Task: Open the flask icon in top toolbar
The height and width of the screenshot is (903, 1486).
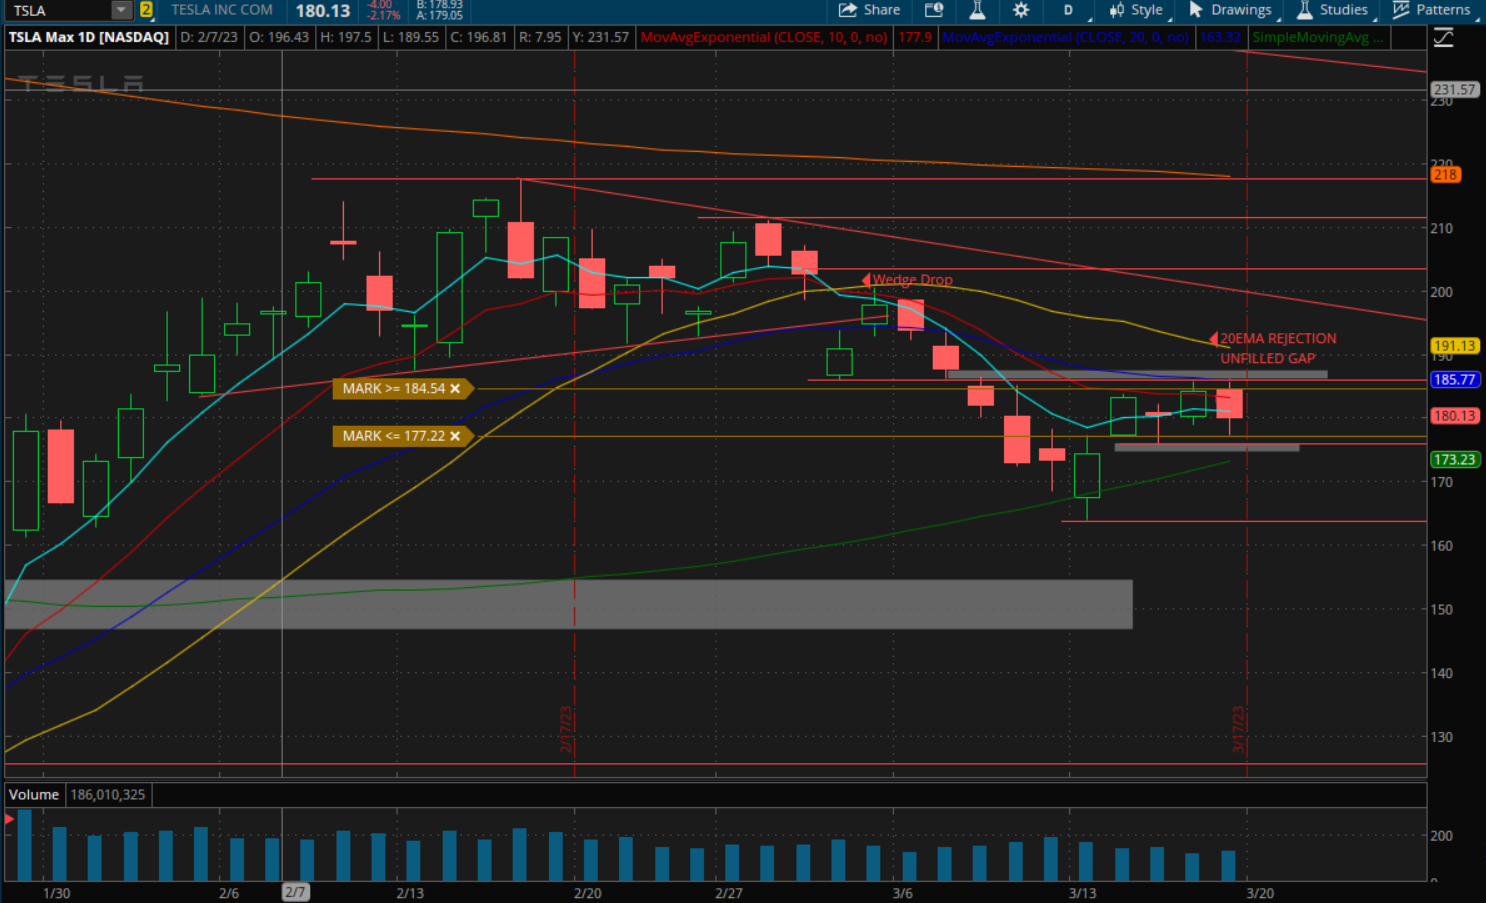Action: (977, 10)
